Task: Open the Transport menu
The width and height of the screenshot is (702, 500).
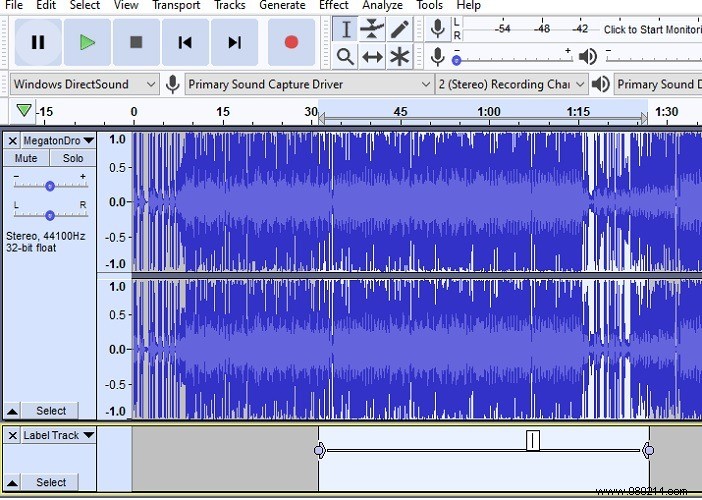Action: coord(176,5)
